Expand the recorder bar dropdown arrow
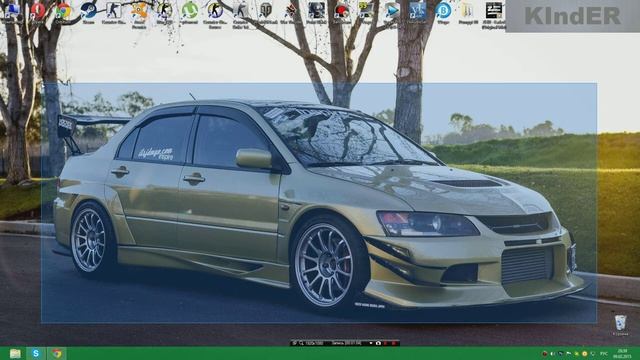 tap(371, 343)
